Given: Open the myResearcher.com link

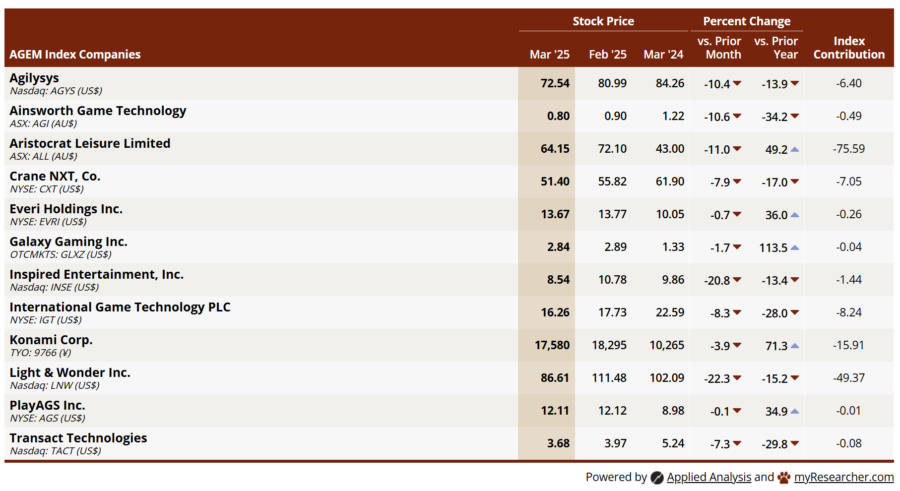Looking at the screenshot, I should [x=844, y=477].
